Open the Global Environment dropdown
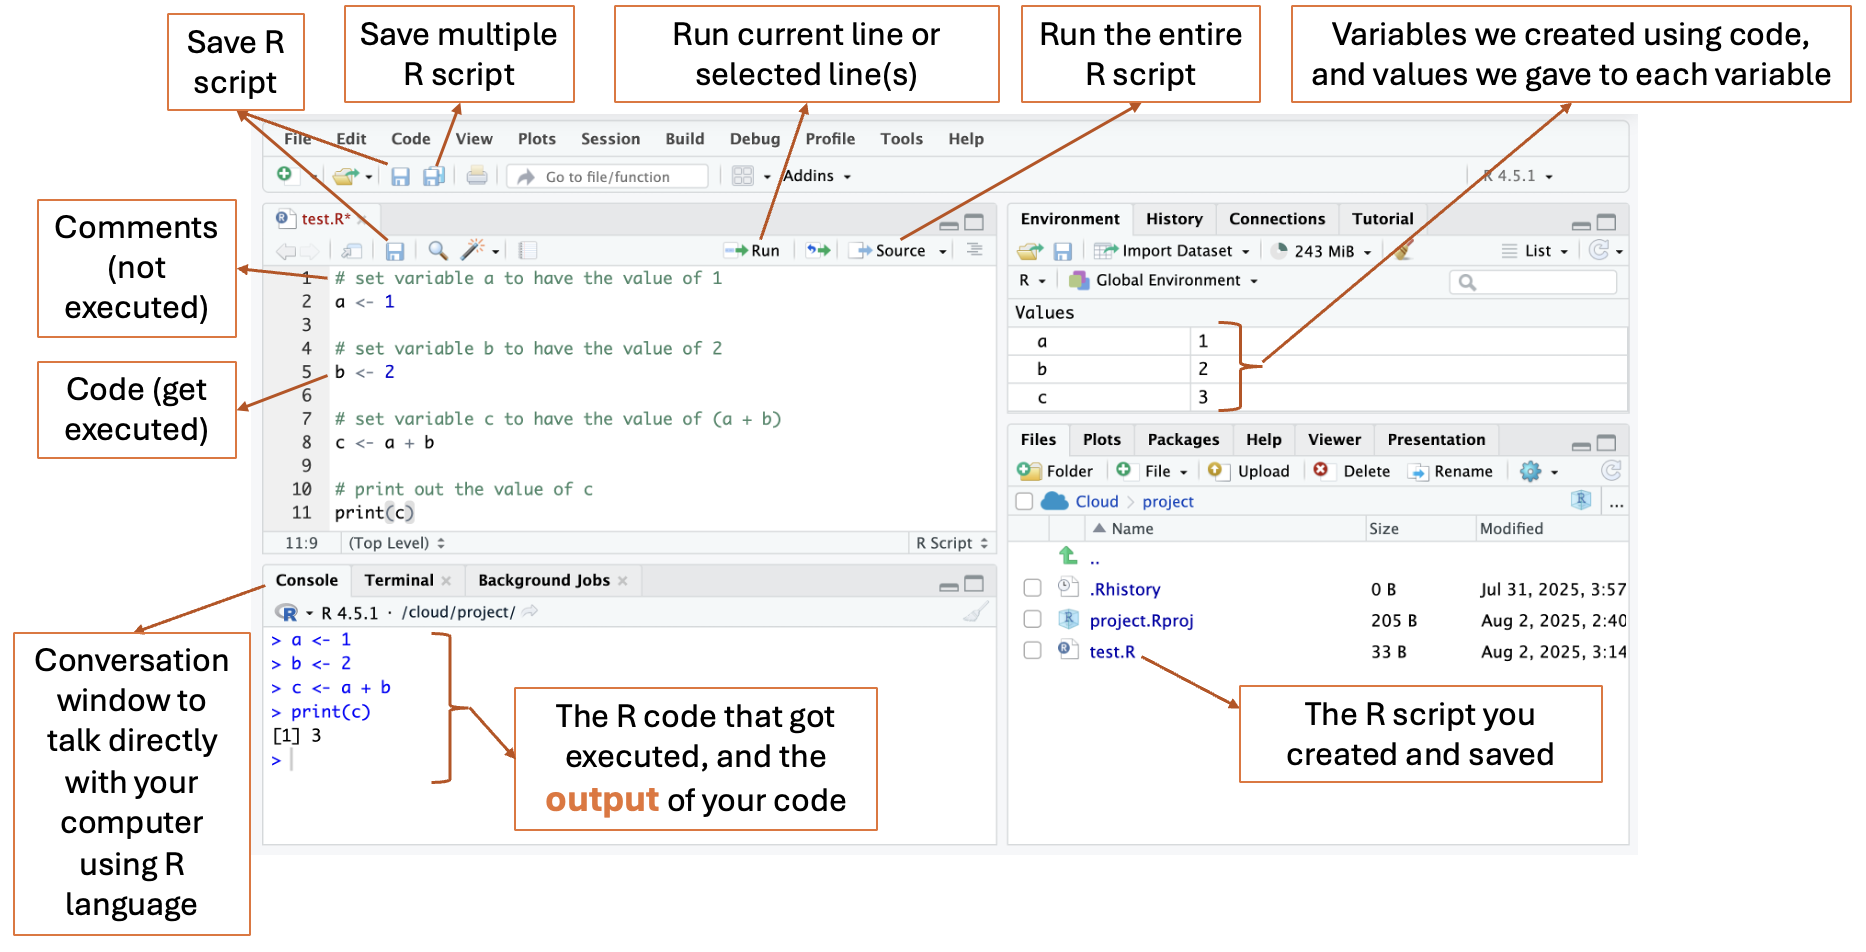Screen dimensions: 1866x952 click(1166, 281)
